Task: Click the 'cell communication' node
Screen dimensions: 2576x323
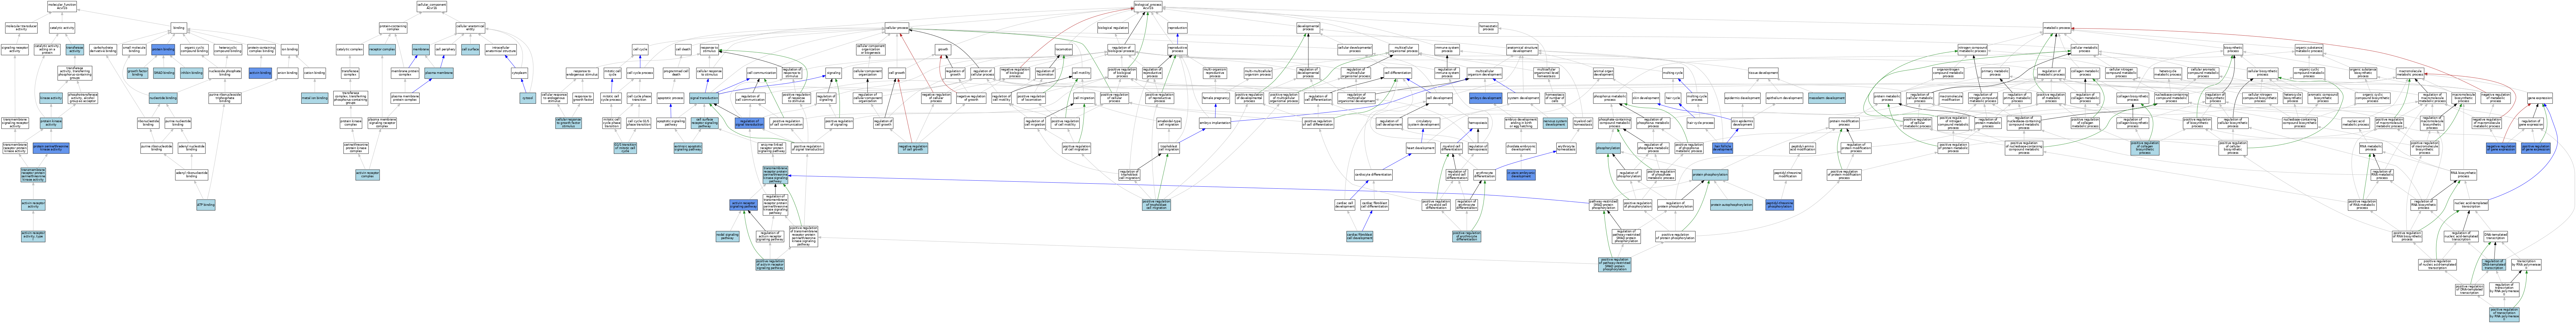Action: click(x=761, y=73)
